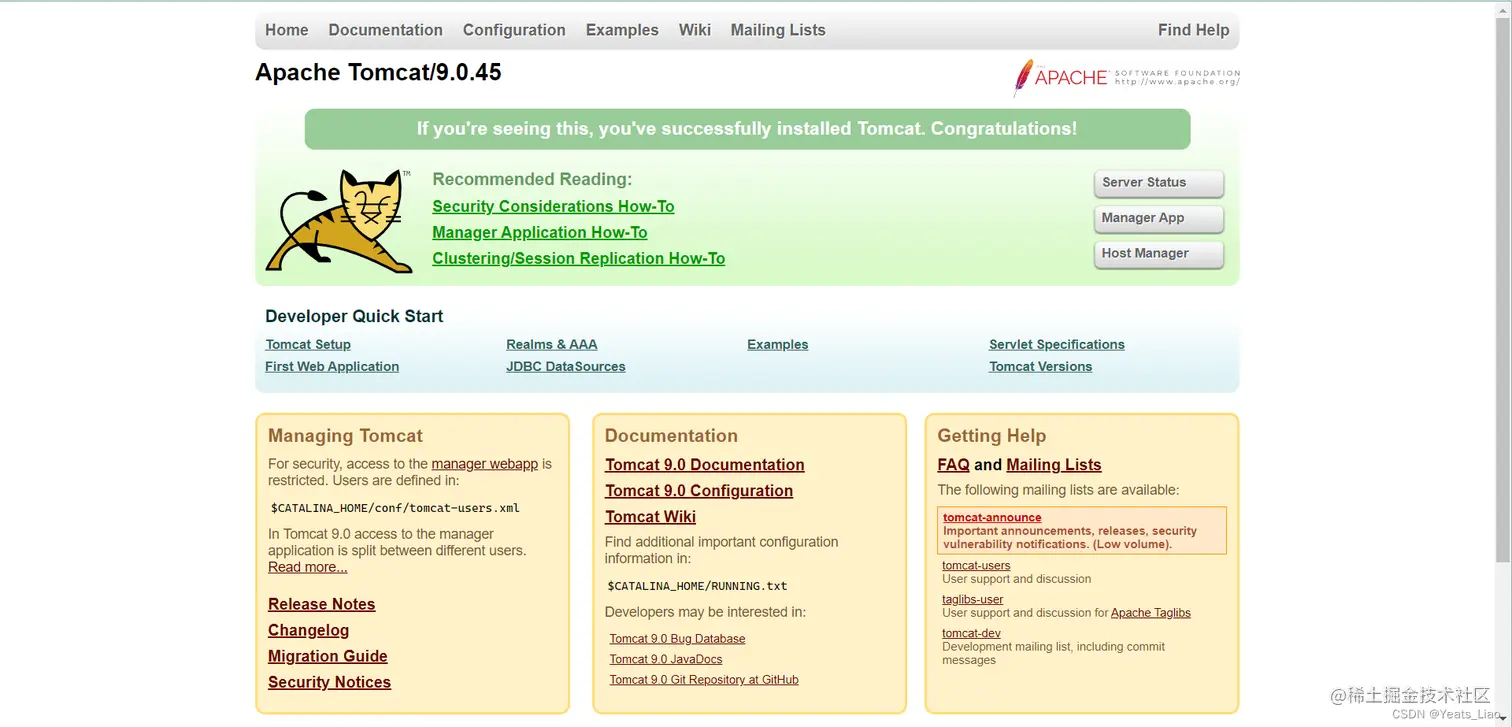The width and height of the screenshot is (1512, 727).
Task: Click the Tomcat cat mascot image
Action: tap(340, 221)
